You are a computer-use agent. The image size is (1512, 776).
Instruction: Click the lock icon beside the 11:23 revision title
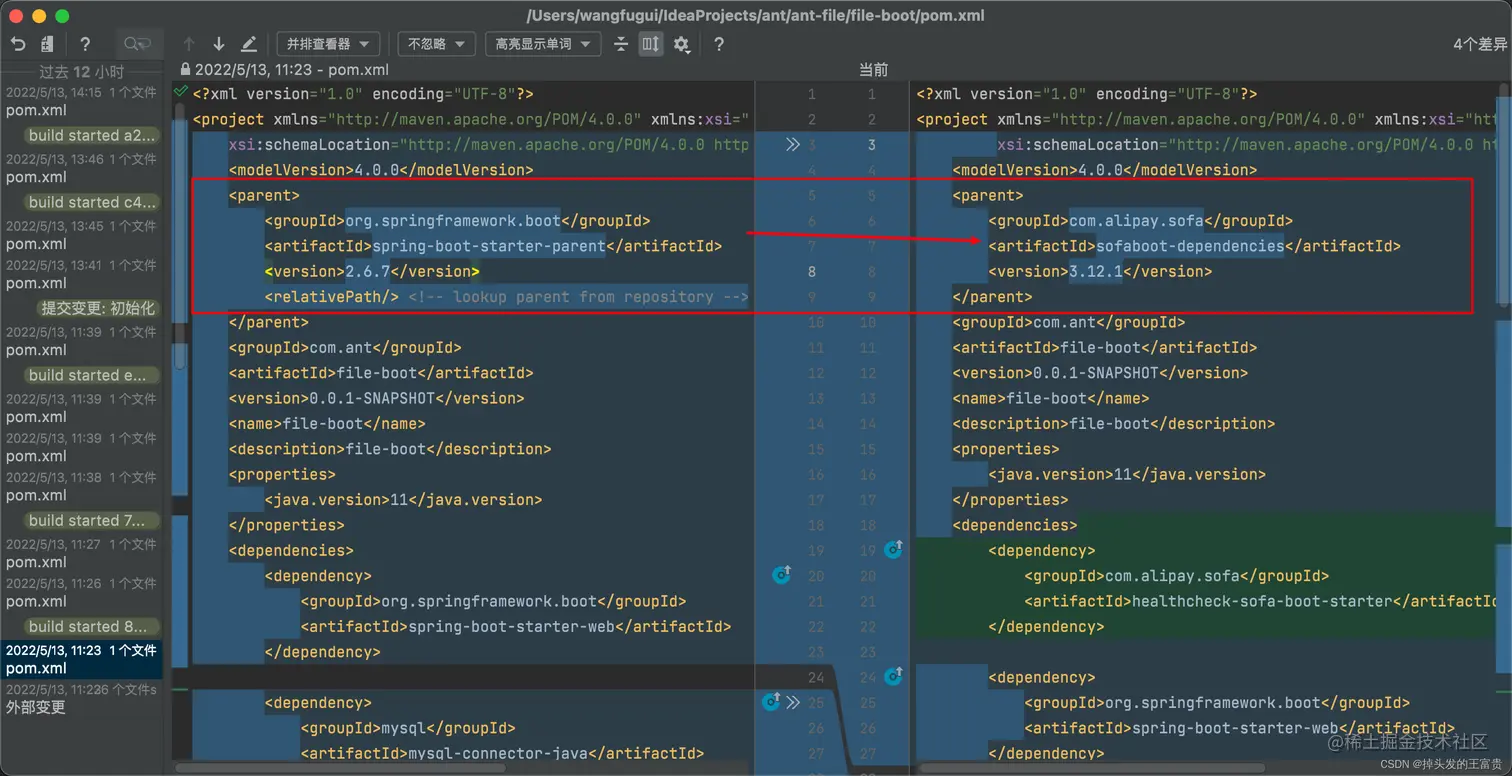pyautogui.click(x=185, y=70)
